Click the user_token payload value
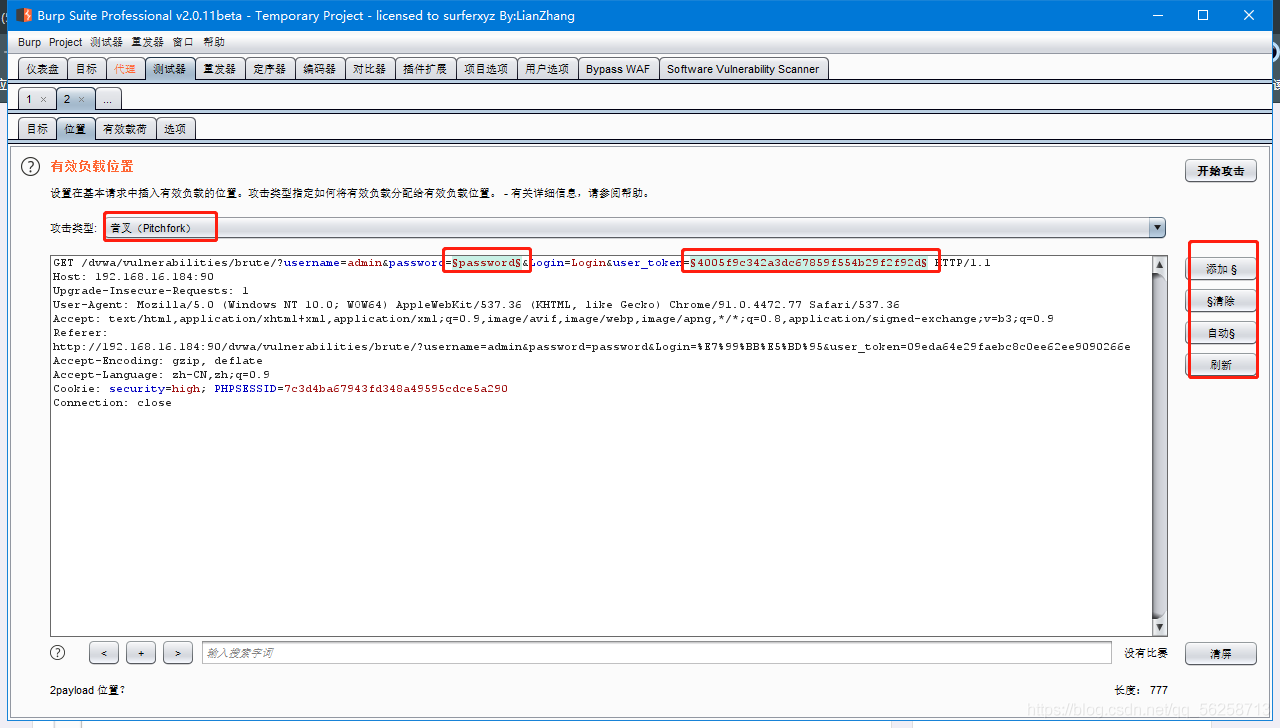1280x728 pixels. [811, 262]
